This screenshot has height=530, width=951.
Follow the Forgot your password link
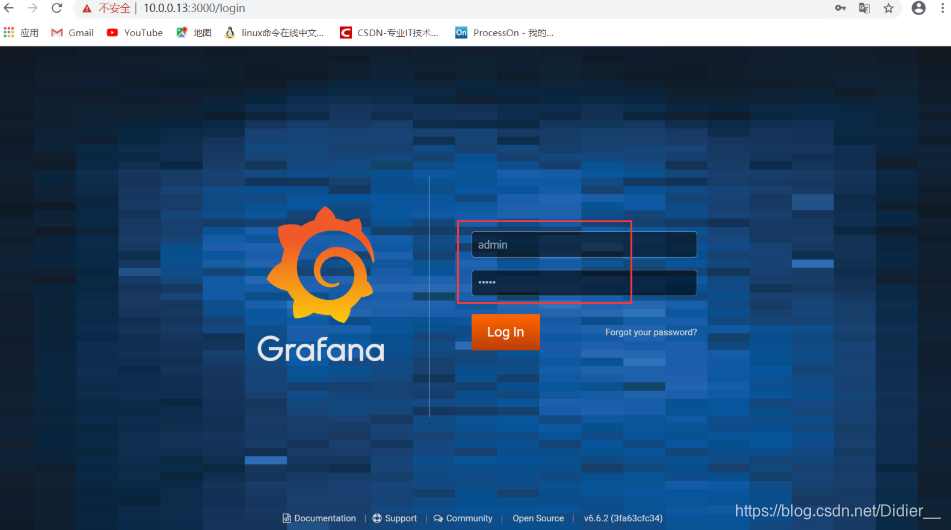651,332
